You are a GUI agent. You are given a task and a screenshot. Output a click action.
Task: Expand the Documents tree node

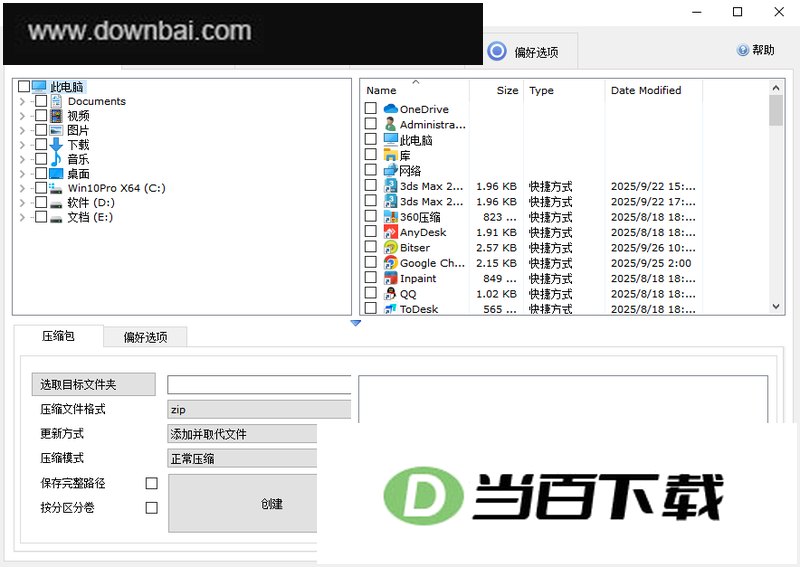22,102
